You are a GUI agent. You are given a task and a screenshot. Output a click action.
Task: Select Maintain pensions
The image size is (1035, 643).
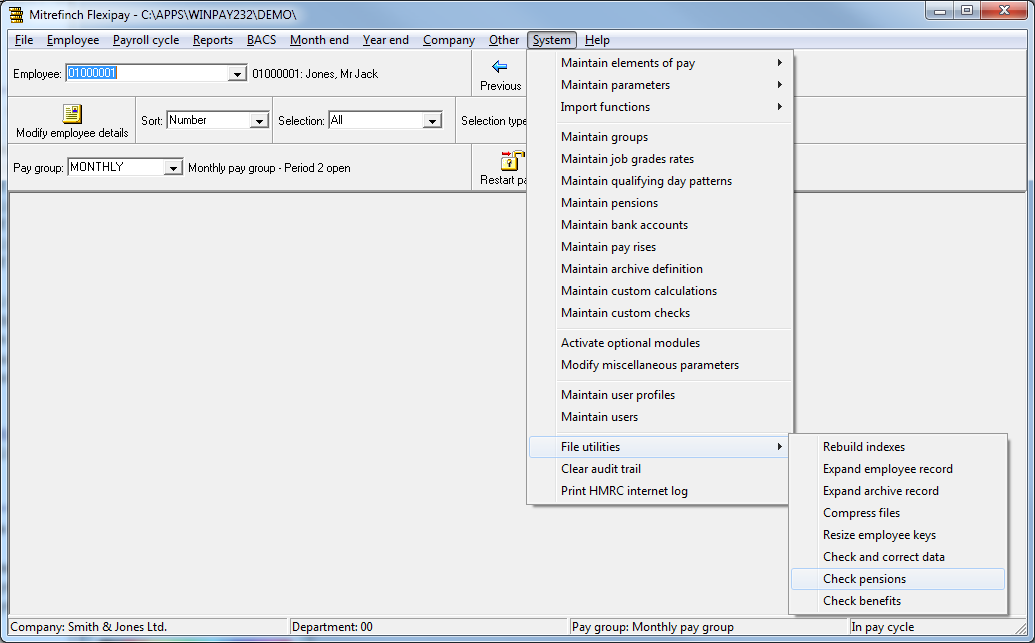660,203
